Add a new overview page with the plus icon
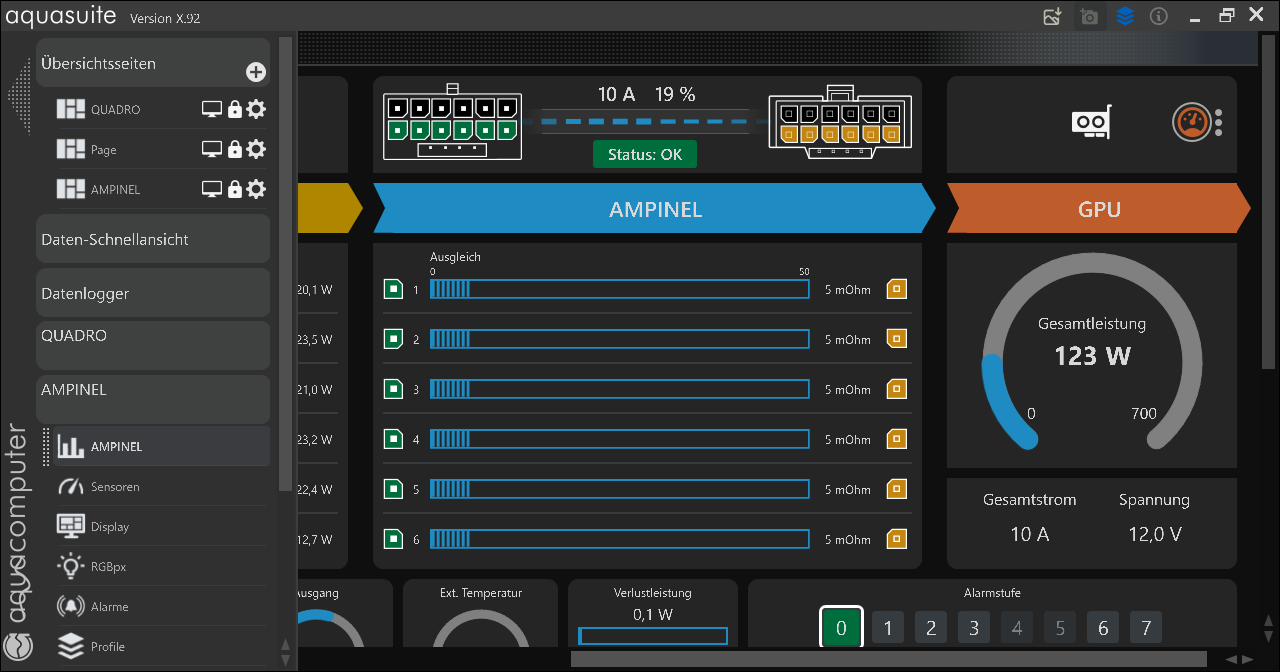Screen dimensions: 1280x672 [x=256, y=72]
